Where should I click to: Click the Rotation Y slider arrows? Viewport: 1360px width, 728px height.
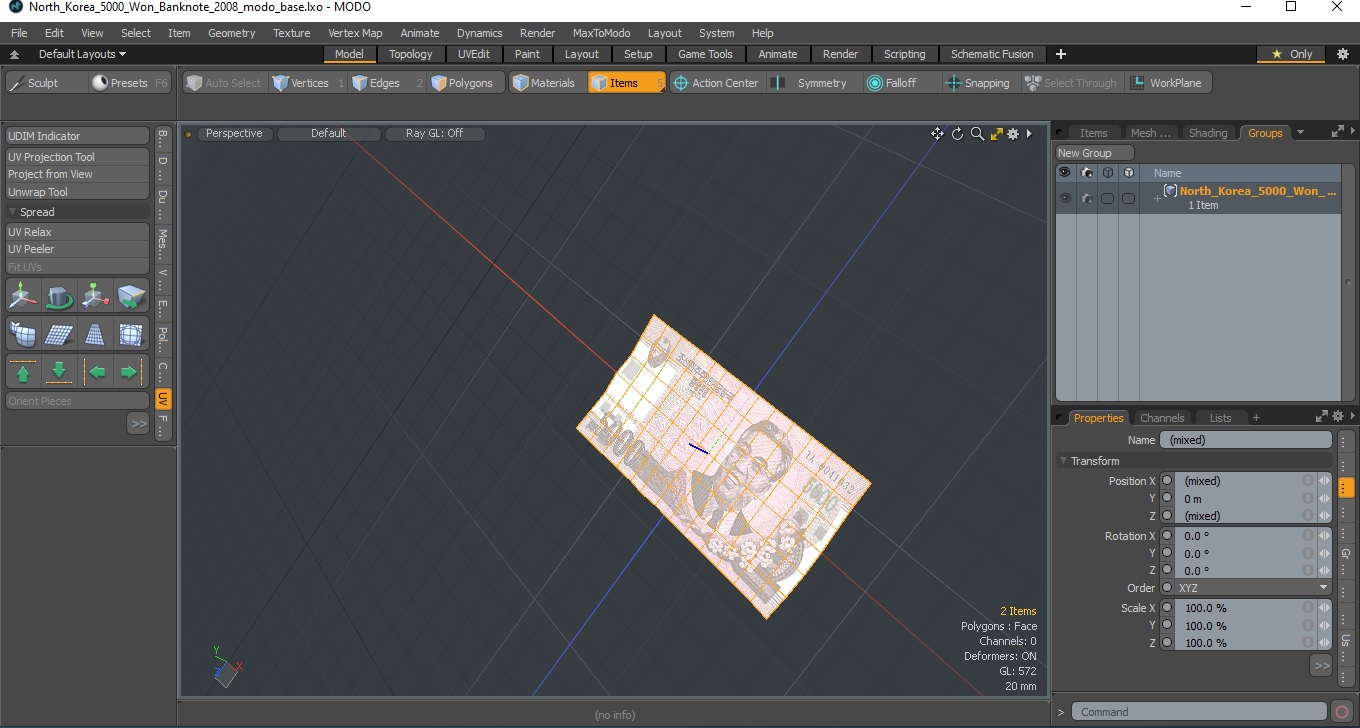tap(1324, 553)
